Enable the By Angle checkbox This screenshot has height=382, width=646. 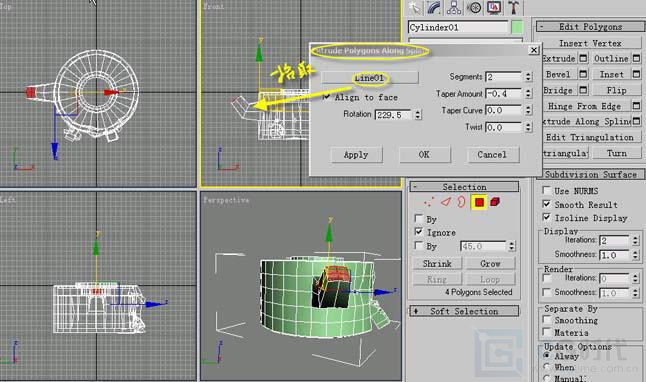click(x=419, y=246)
